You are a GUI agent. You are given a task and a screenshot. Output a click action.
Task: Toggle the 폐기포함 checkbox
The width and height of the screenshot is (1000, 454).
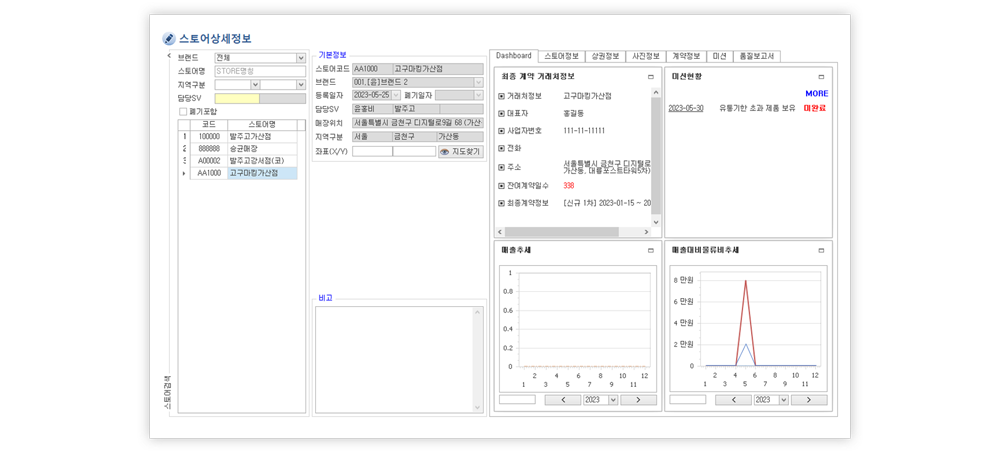point(183,112)
